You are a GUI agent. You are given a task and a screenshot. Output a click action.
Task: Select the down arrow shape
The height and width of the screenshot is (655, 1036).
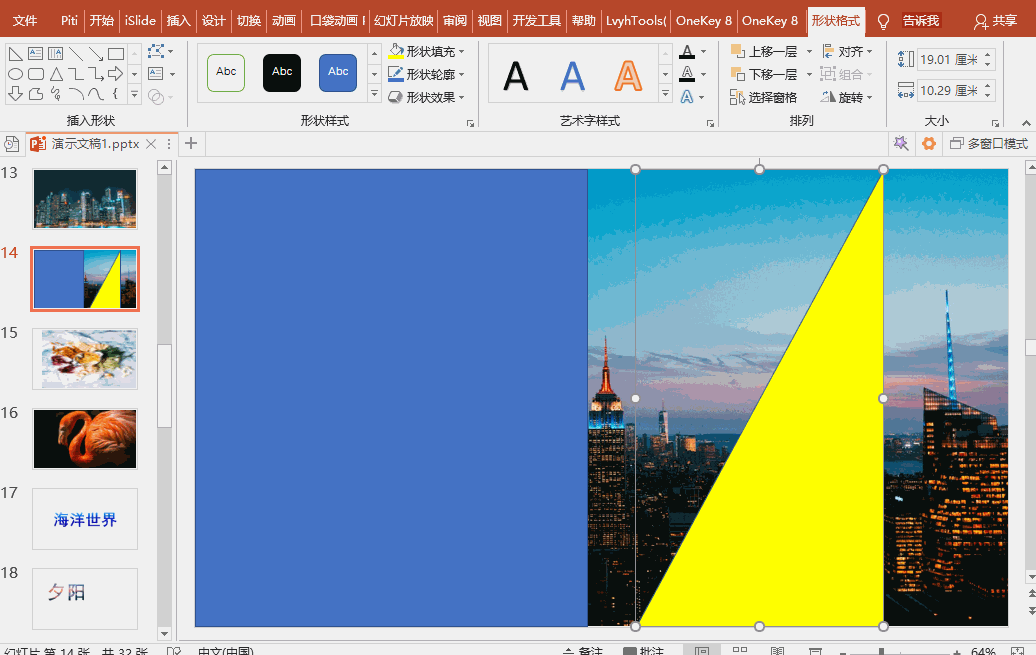(x=15, y=94)
